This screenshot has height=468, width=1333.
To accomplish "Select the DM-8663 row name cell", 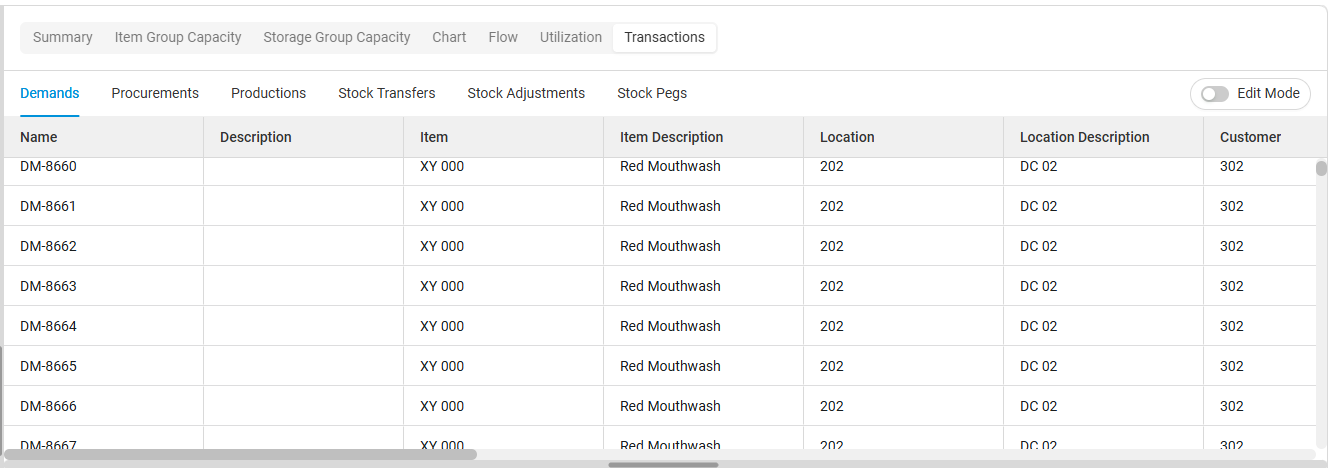I will (x=48, y=287).
